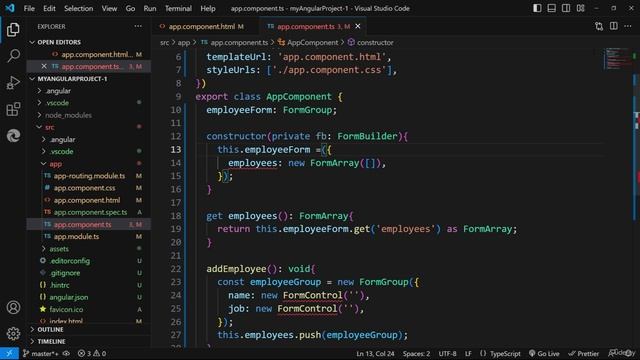Click the open changes compare icon

599,27
